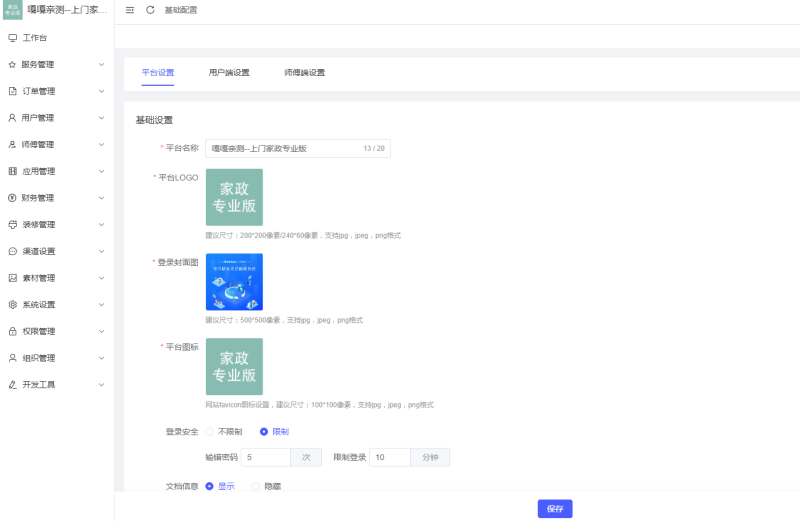Click the 组织管理 person icon

point(13,358)
